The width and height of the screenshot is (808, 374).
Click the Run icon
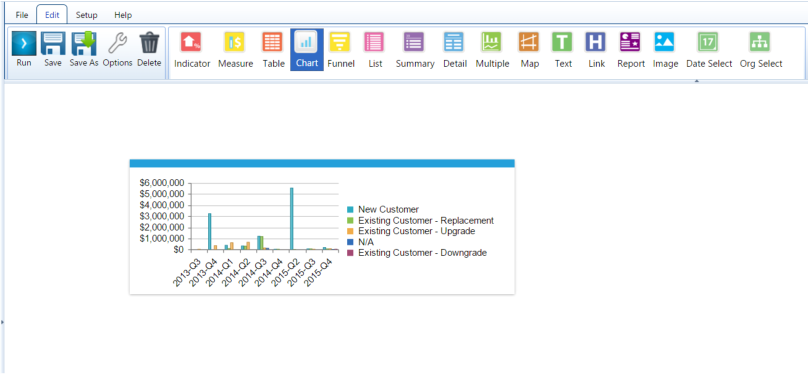pos(24,43)
